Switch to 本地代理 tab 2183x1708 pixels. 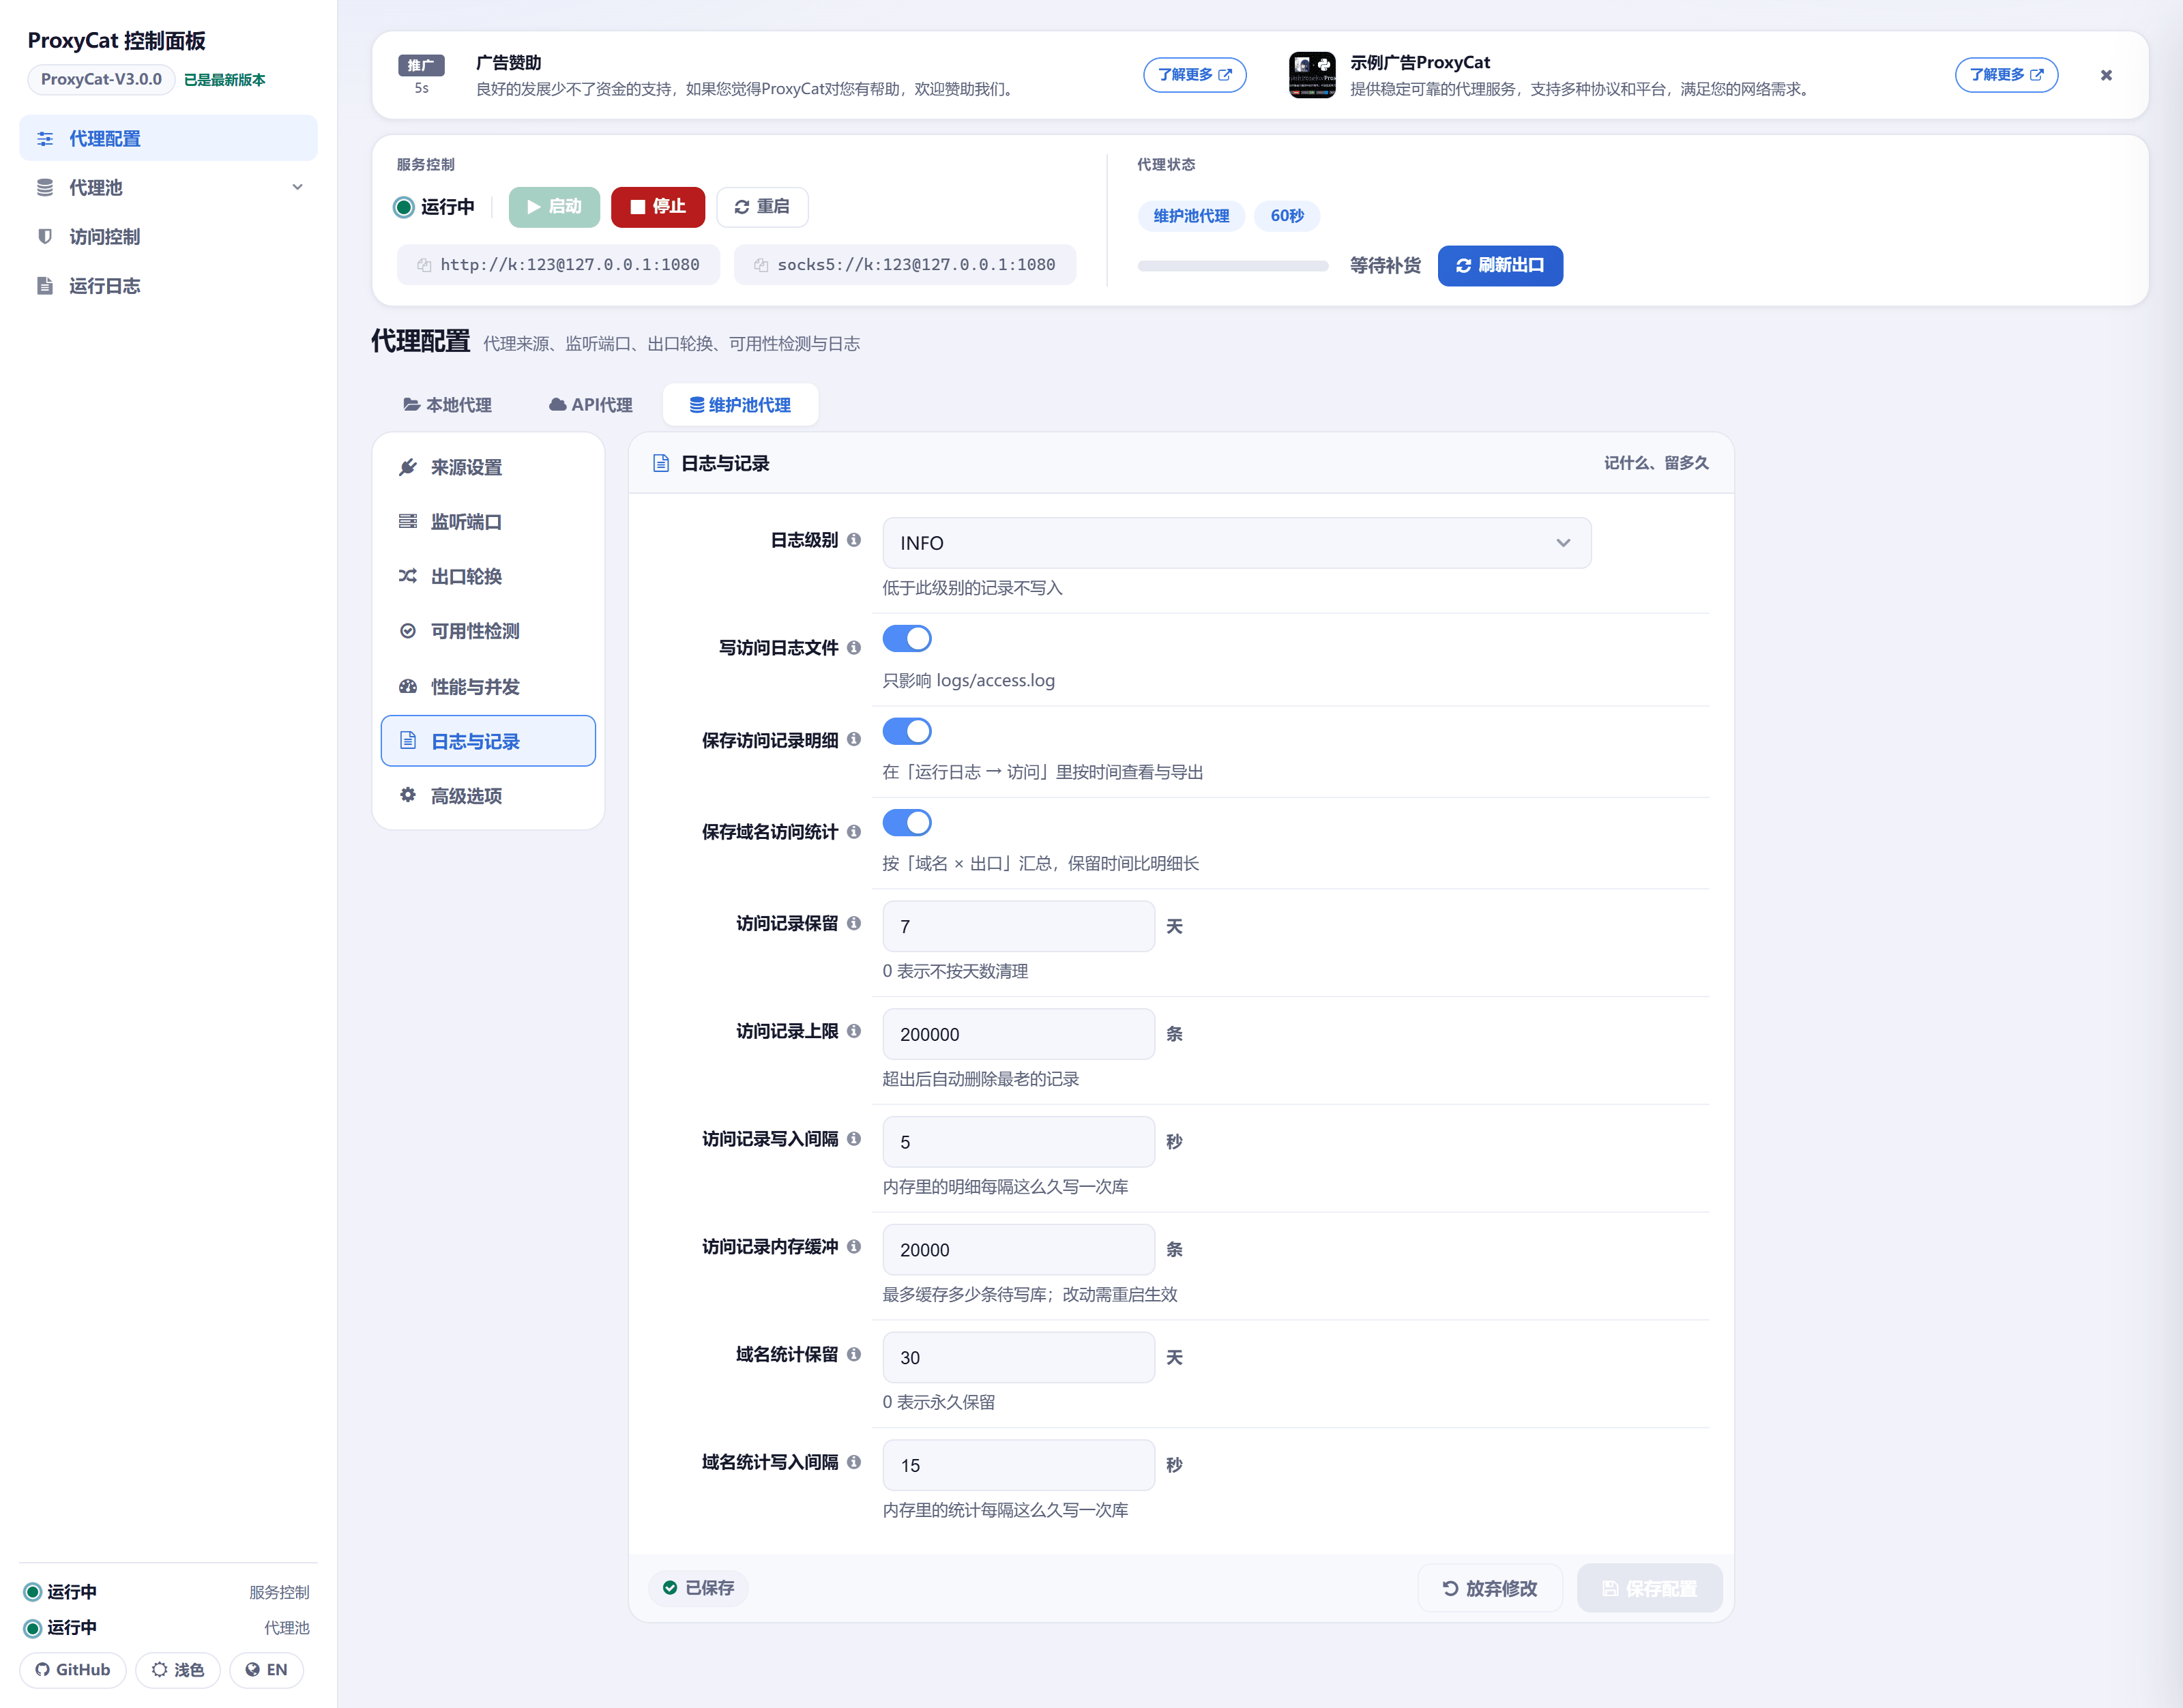pos(448,405)
